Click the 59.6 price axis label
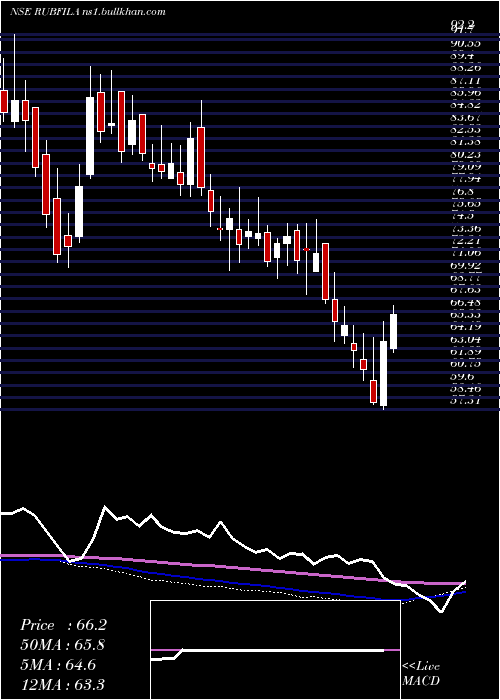Image resolution: width=500 pixels, height=700 pixels. [462, 376]
